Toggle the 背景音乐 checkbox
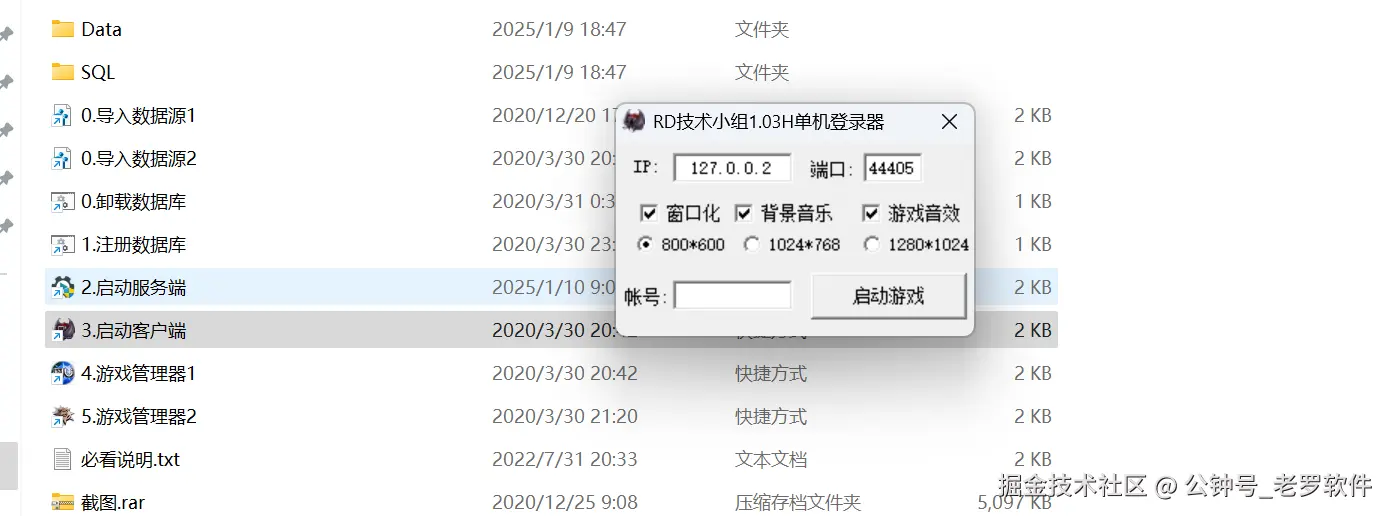This screenshot has height=516, width=1389. coord(743,213)
